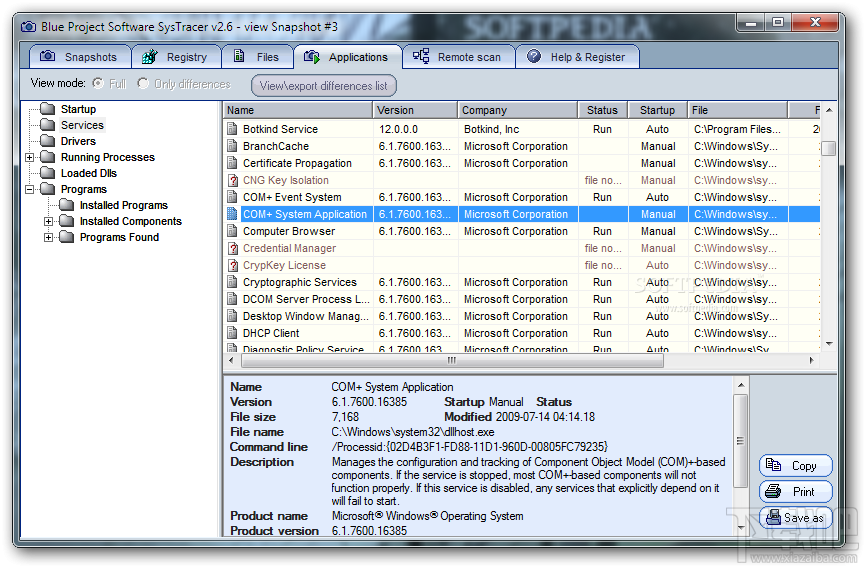
Task: Click the Startup folder icon in tree
Action: click(47, 109)
